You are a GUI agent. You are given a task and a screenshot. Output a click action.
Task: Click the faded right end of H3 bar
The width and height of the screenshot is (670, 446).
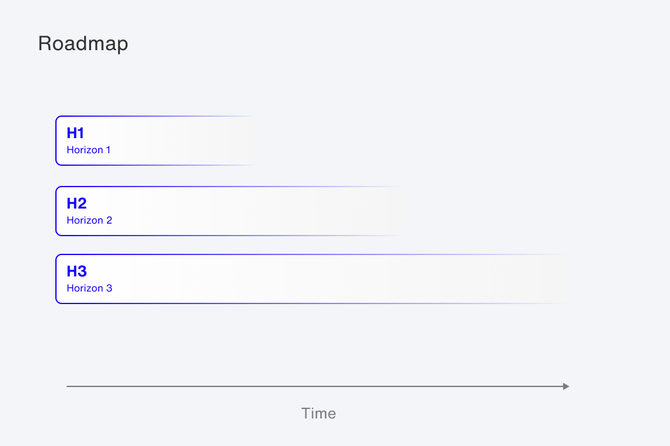(556, 279)
